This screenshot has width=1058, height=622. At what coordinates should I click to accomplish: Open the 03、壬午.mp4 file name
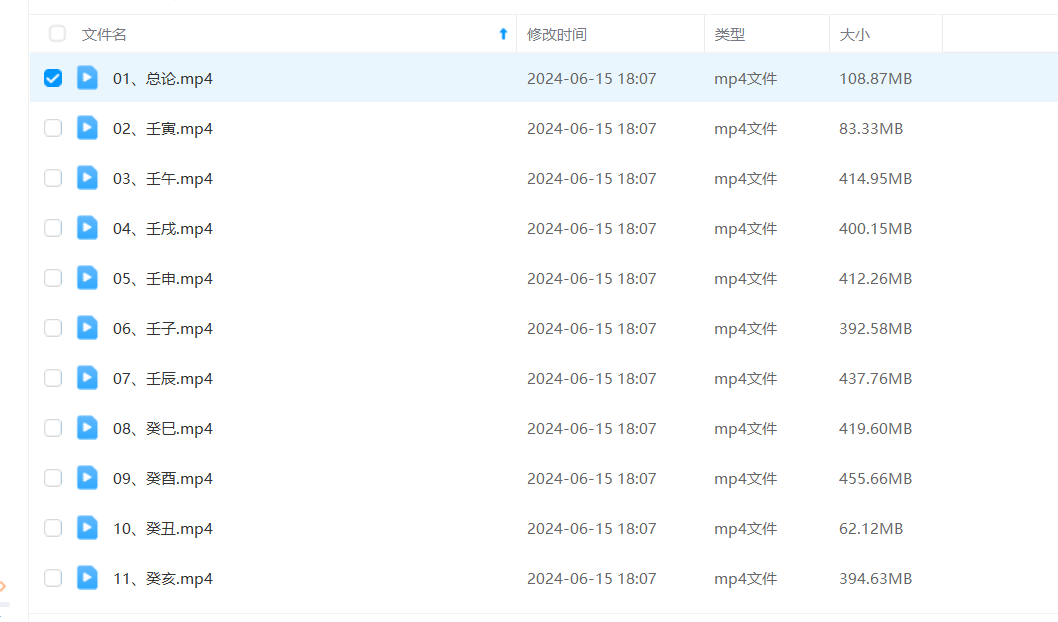coord(163,178)
